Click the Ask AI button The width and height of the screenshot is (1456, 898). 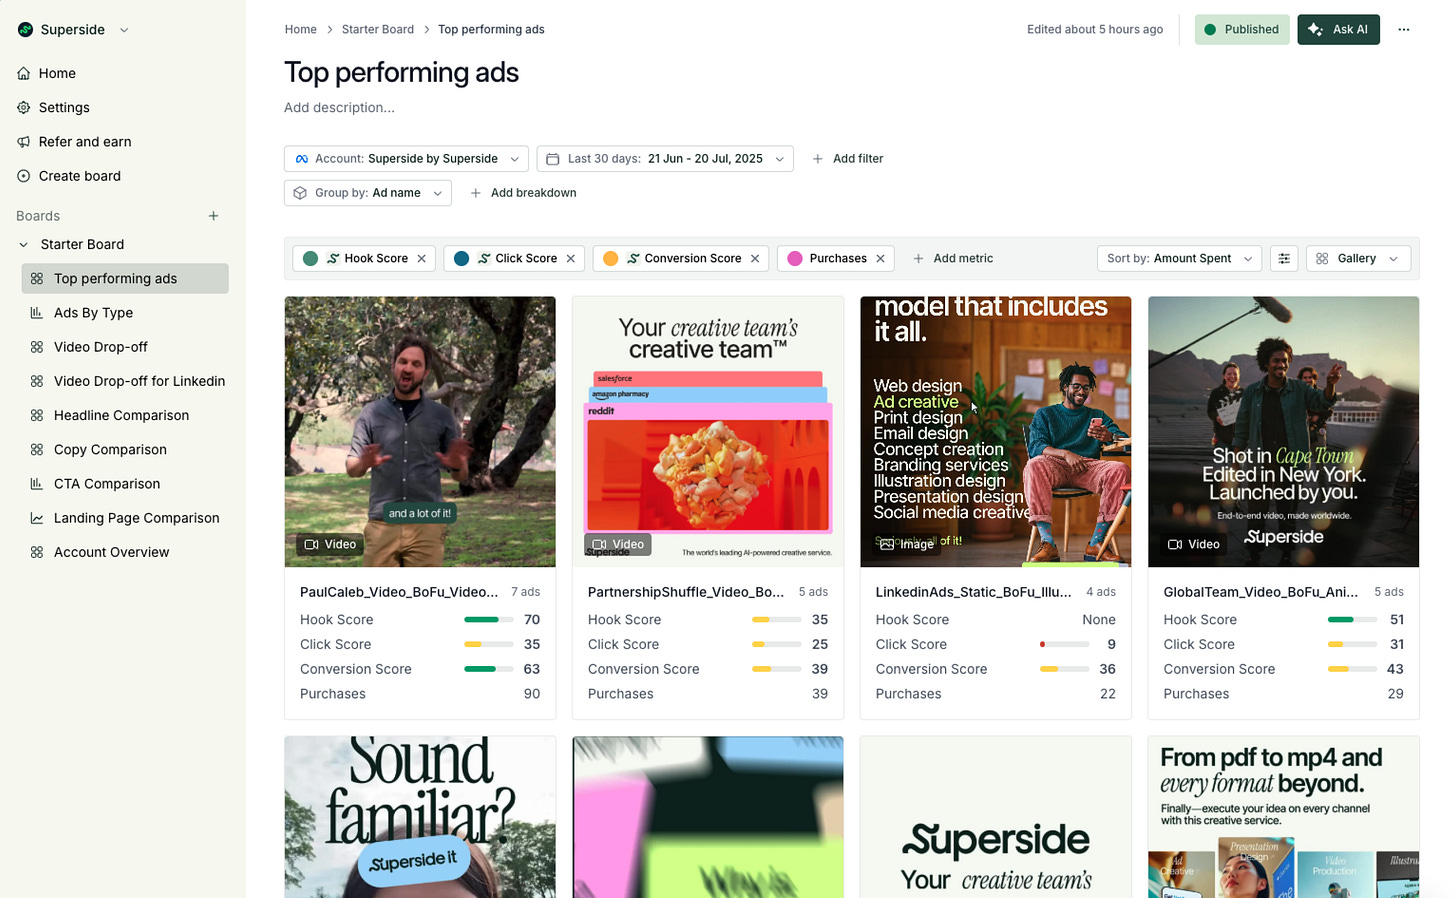pyautogui.click(x=1338, y=29)
